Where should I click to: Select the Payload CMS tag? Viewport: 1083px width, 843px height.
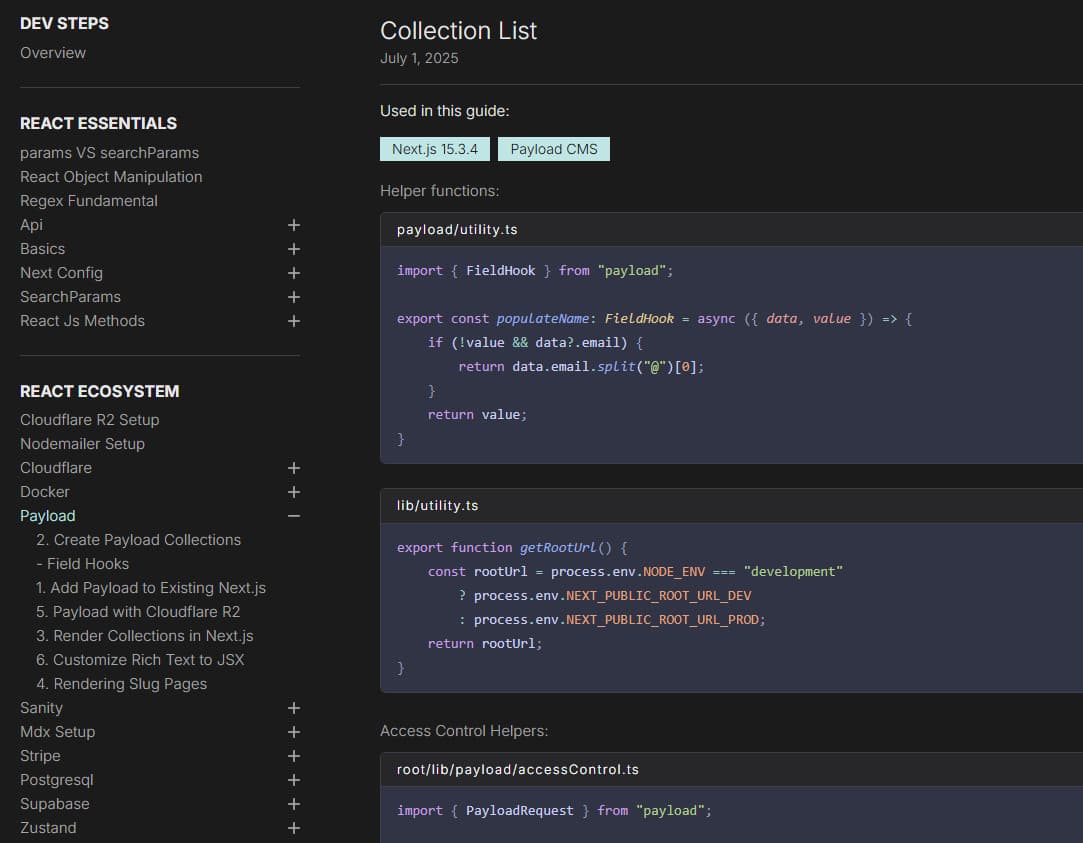coord(553,149)
